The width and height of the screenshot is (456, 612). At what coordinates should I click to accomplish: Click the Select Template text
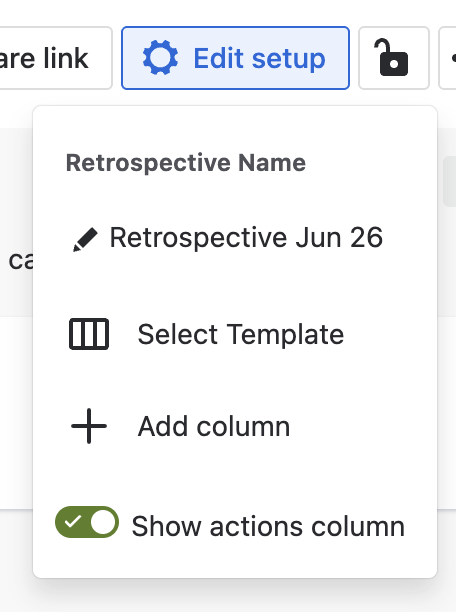coord(240,334)
